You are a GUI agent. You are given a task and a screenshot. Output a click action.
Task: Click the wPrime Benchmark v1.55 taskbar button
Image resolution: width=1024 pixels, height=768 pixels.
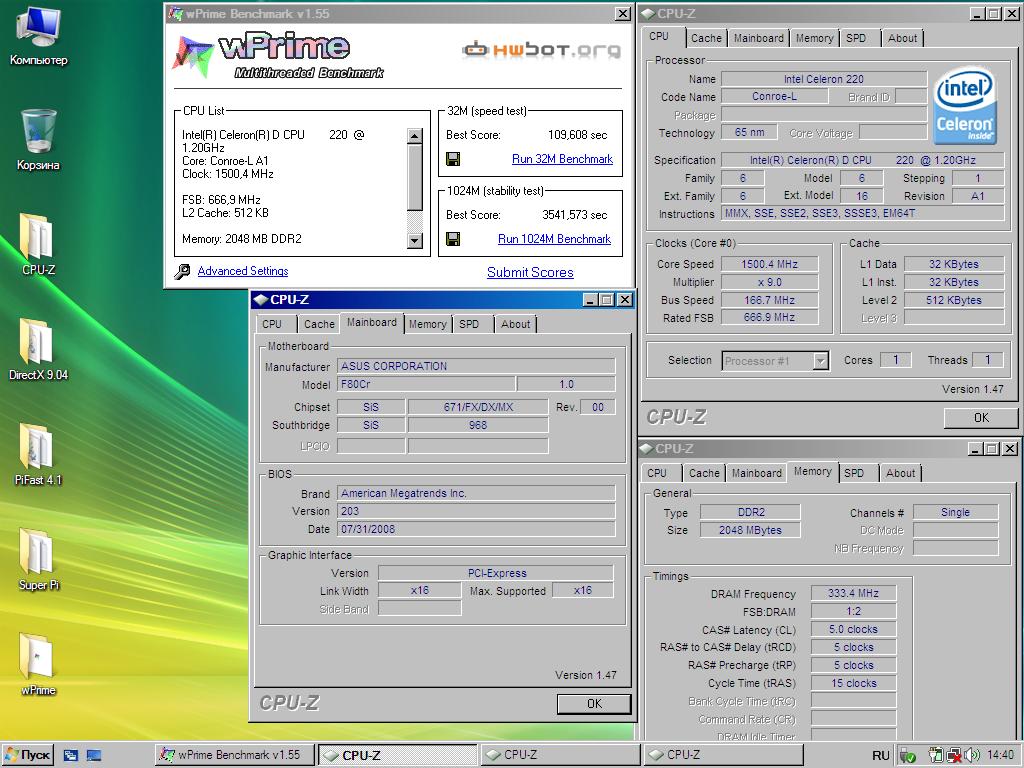[x=235, y=755]
